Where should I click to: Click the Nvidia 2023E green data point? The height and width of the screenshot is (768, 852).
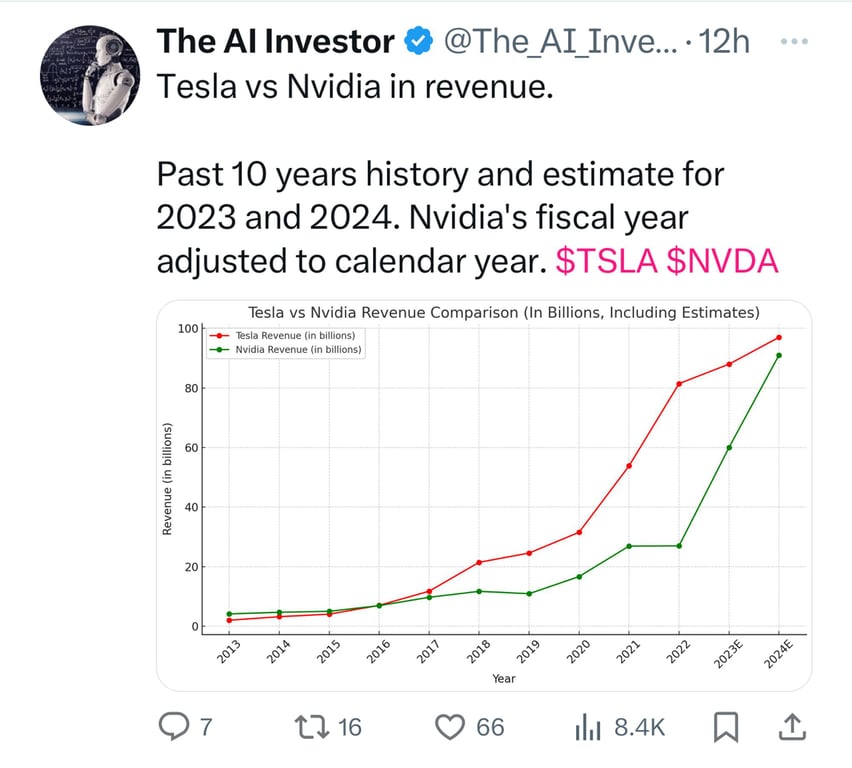729,447
